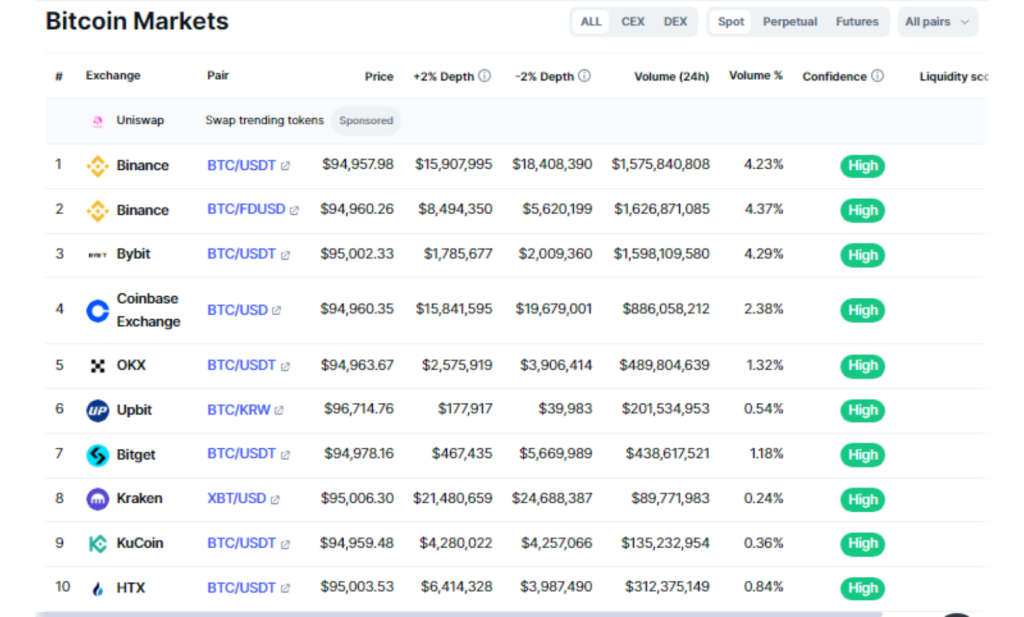Click Swap trending tokens sponsored link
This screenshot has width=1024, height=617.
pos(264,120)
